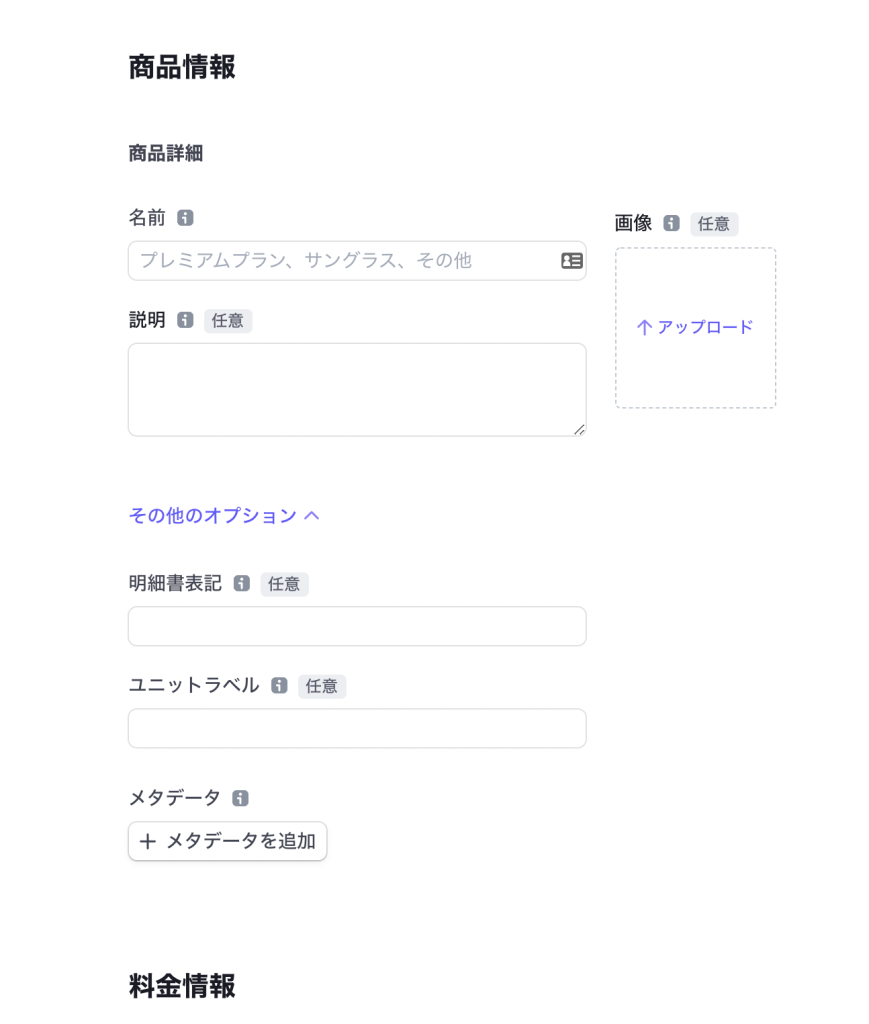Click the info icon next to 画像

(x=672, y=224)
